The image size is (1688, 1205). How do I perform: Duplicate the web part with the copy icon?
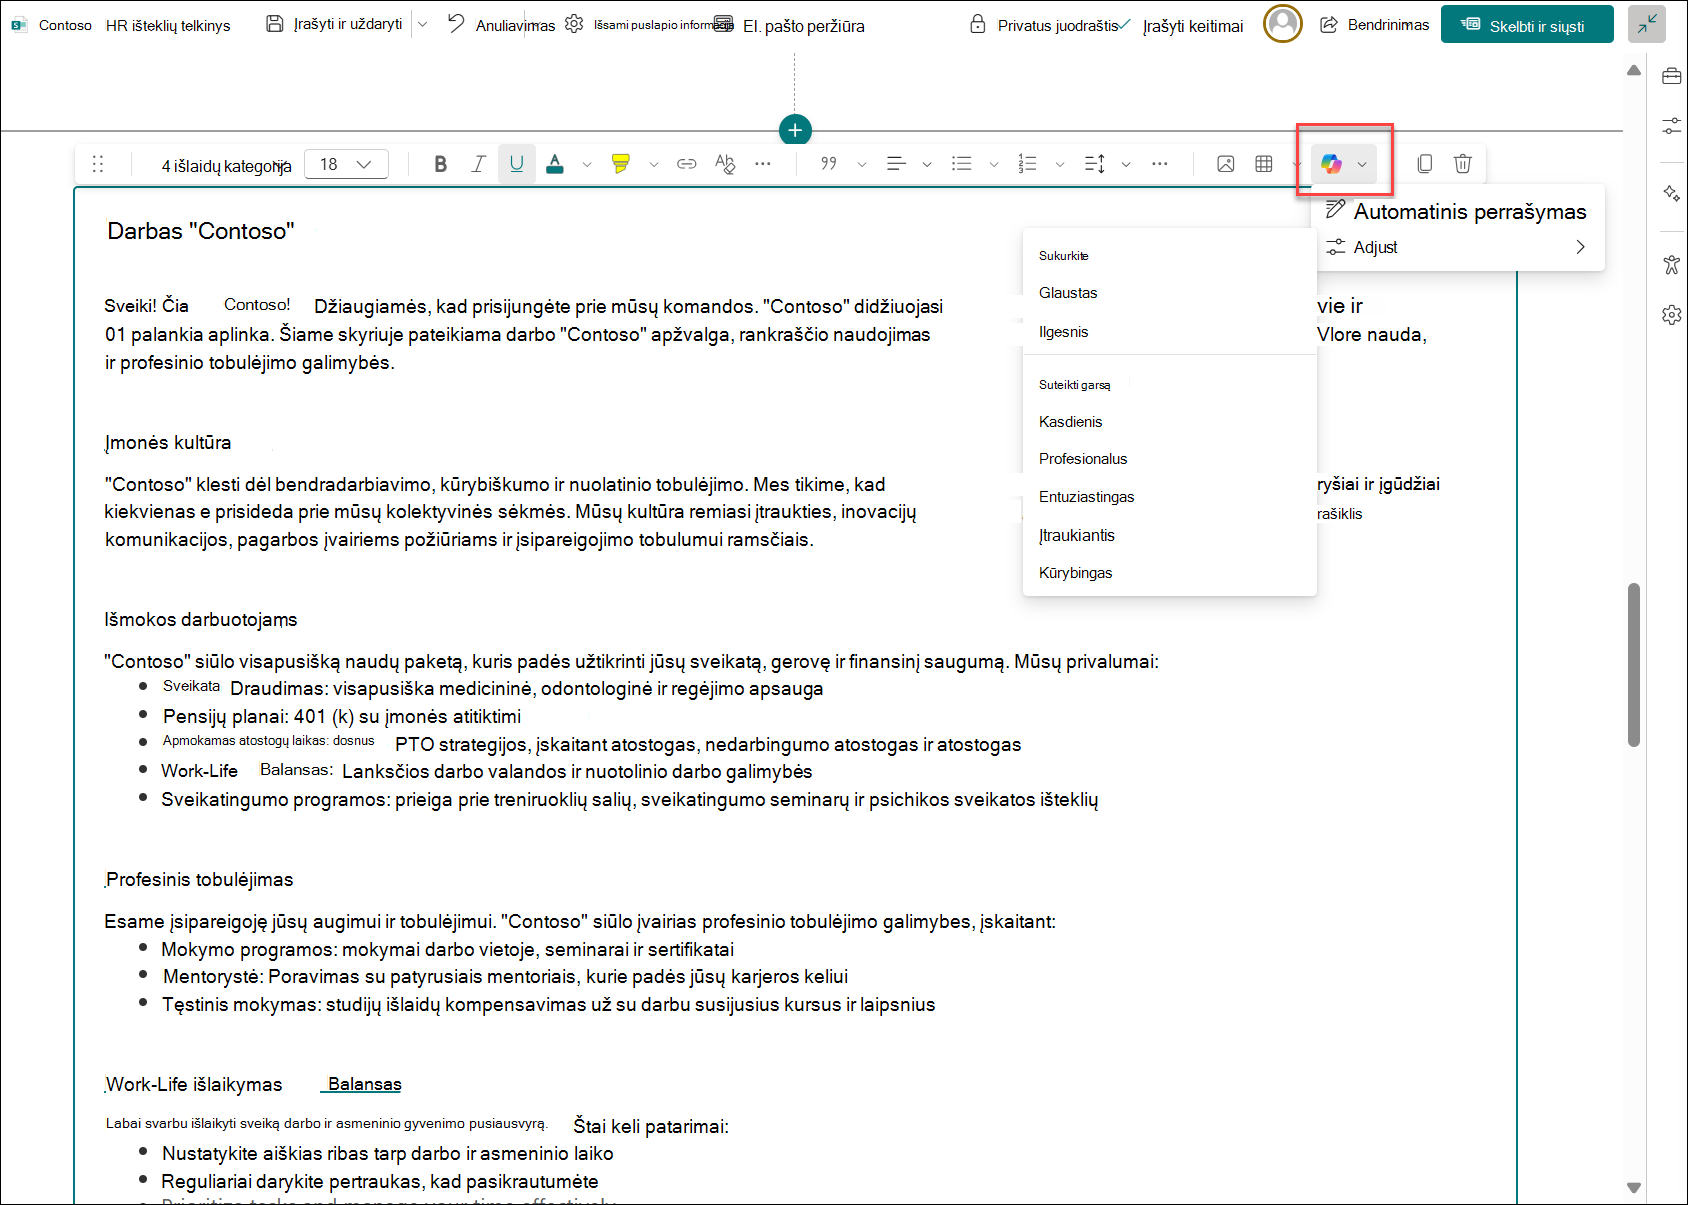click(1425, 164)
